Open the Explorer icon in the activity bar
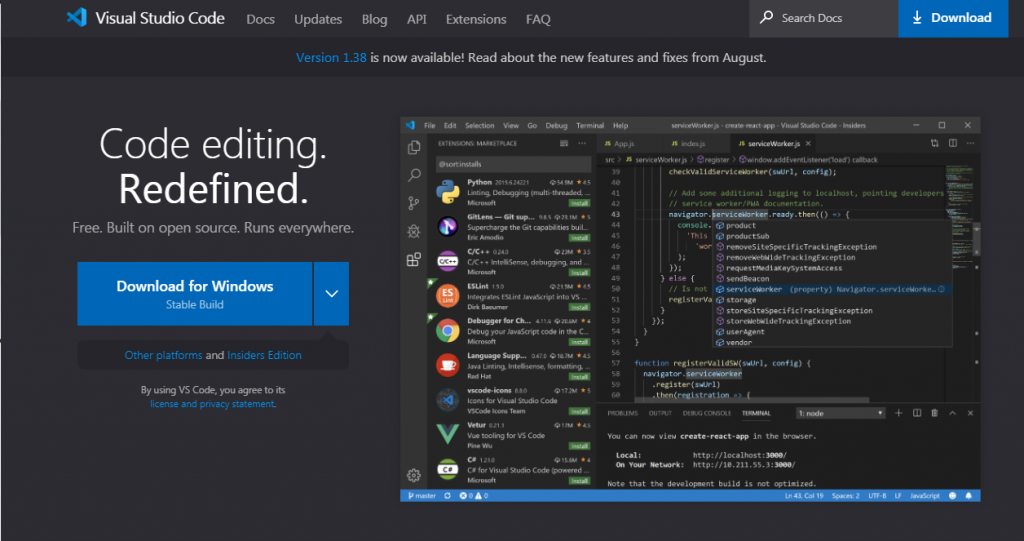 413,148
